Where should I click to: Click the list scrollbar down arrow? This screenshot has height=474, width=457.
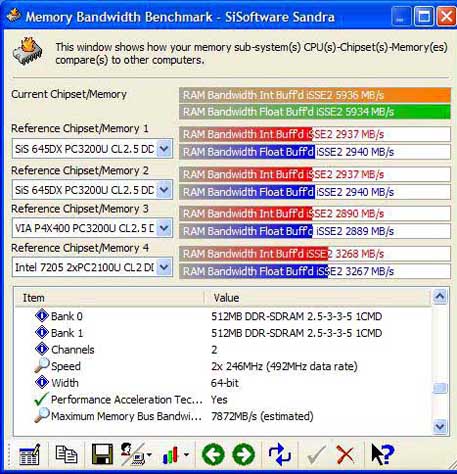click(x=439, y=426)
